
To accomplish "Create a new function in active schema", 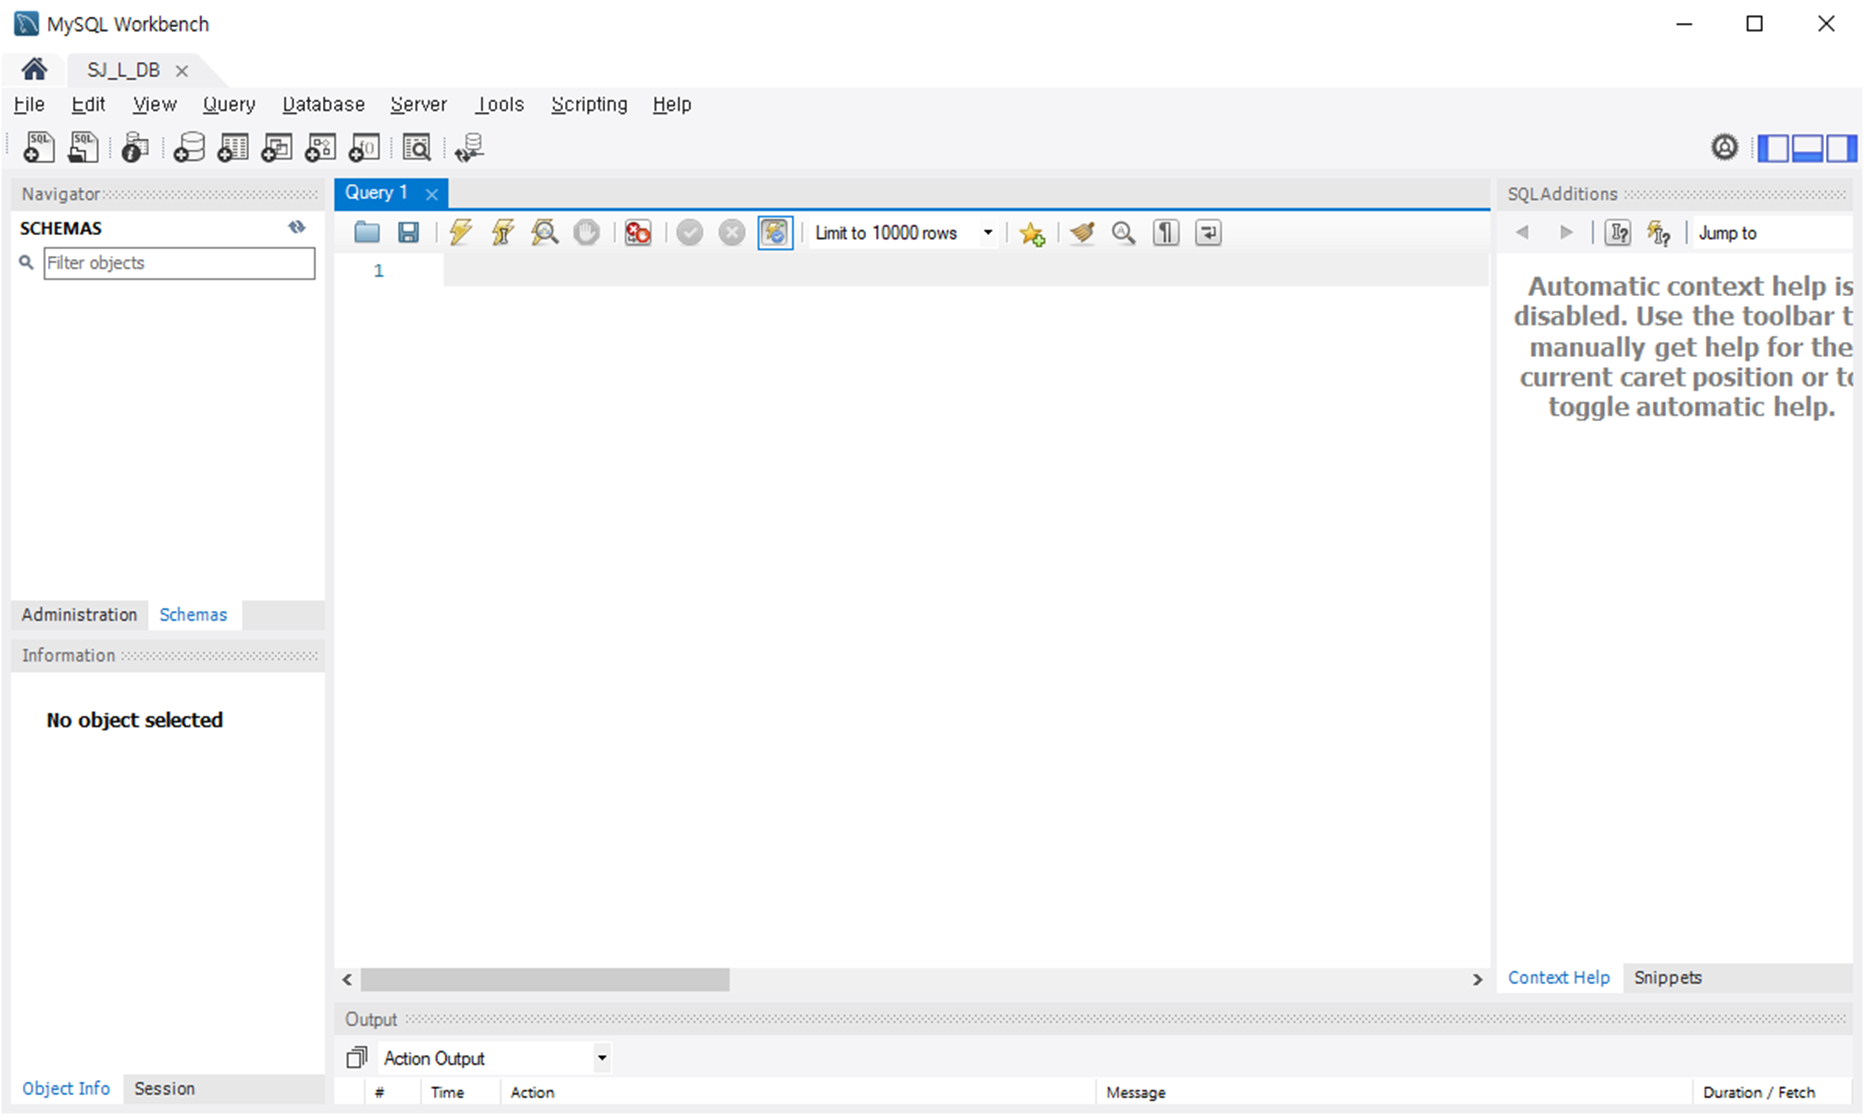I will pos(364,148).
